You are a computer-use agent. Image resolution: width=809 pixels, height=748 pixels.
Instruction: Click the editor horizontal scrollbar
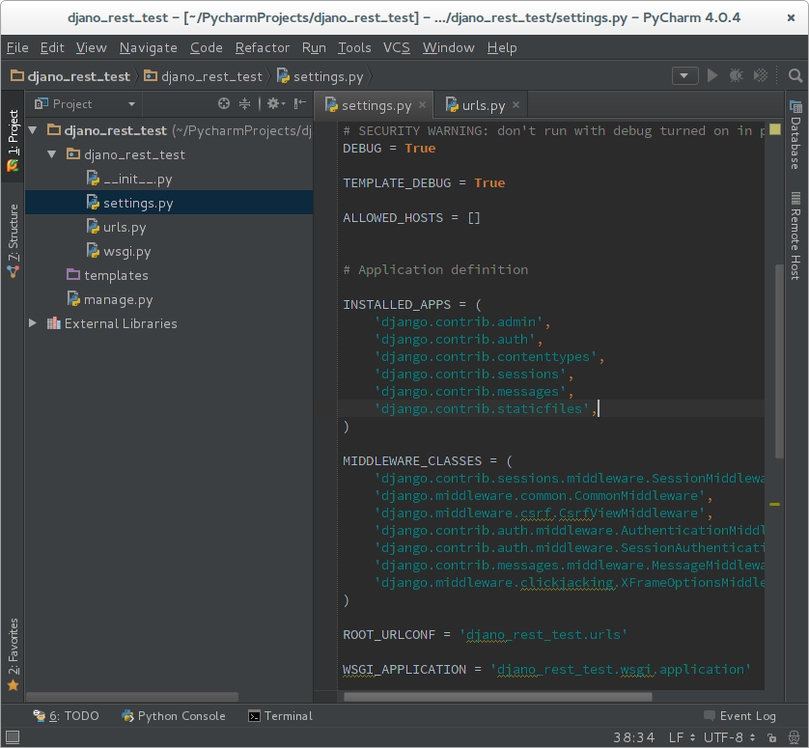498,697
